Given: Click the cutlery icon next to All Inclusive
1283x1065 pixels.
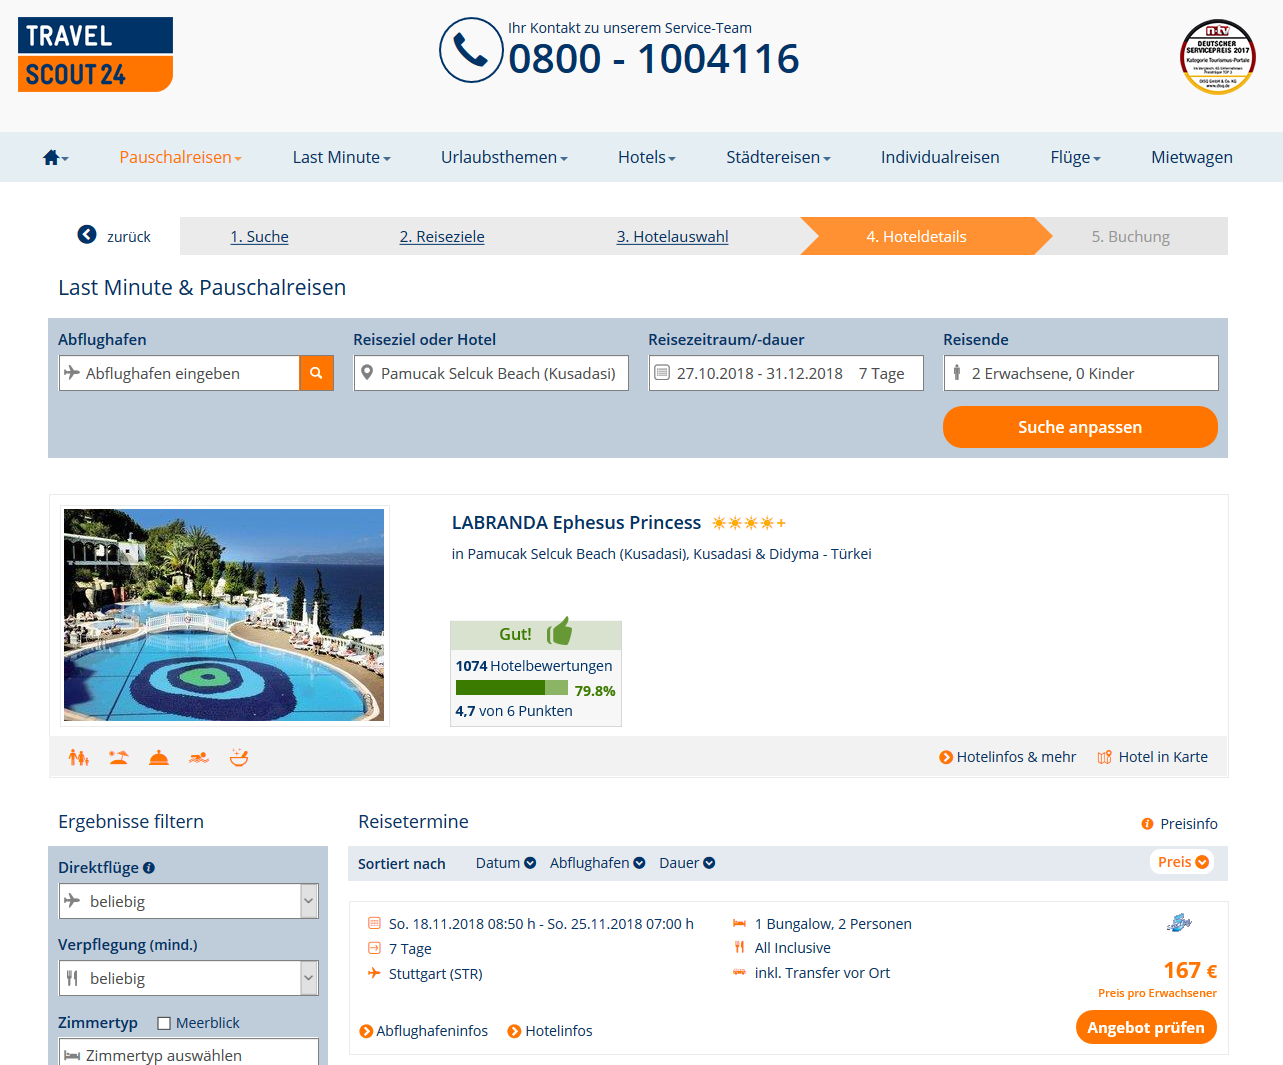Looking at the screenshot, I should coord(739,947).
